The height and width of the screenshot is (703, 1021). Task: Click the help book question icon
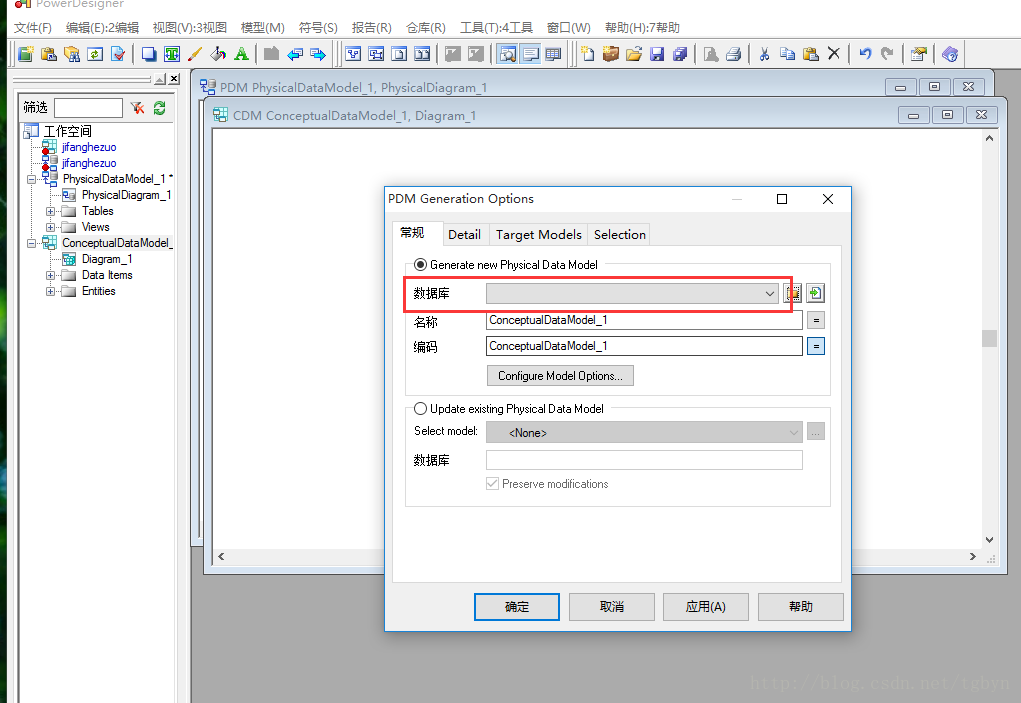coord(950,54)
